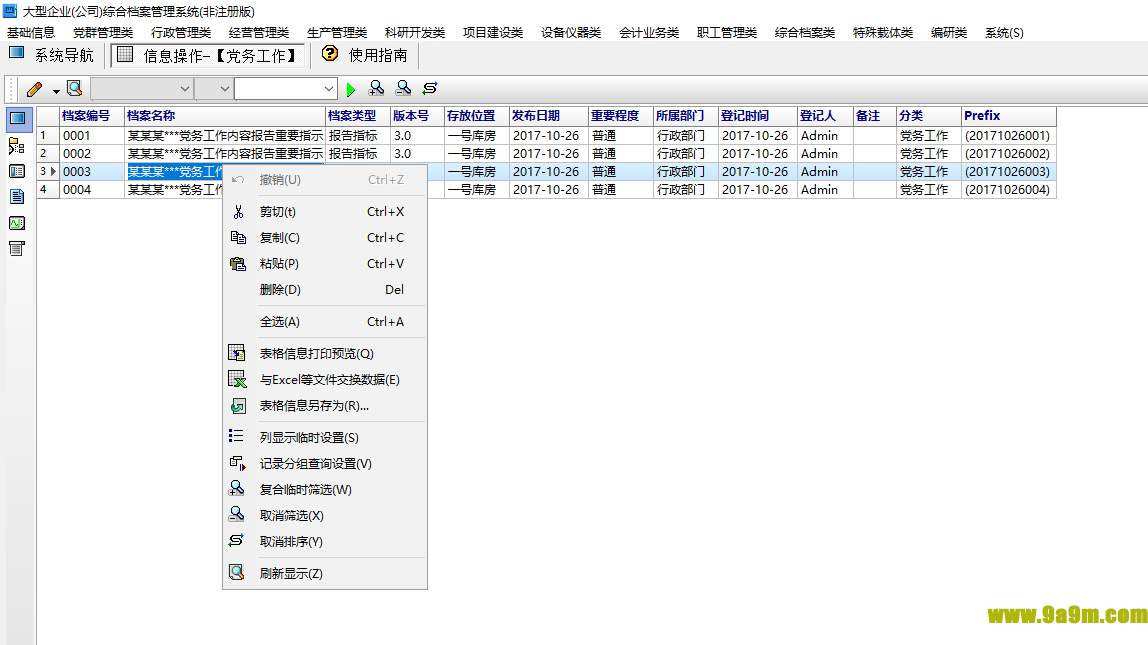Click the cancel sort icon in toolbar
Image resolution: width=1148 pixels, height=645 pixels.
point(430,89)
